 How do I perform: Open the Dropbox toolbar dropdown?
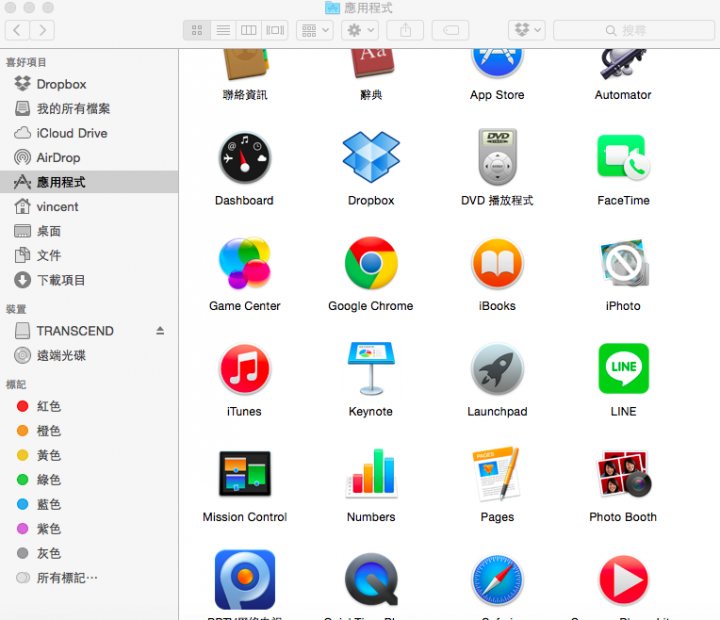[527, 30]
